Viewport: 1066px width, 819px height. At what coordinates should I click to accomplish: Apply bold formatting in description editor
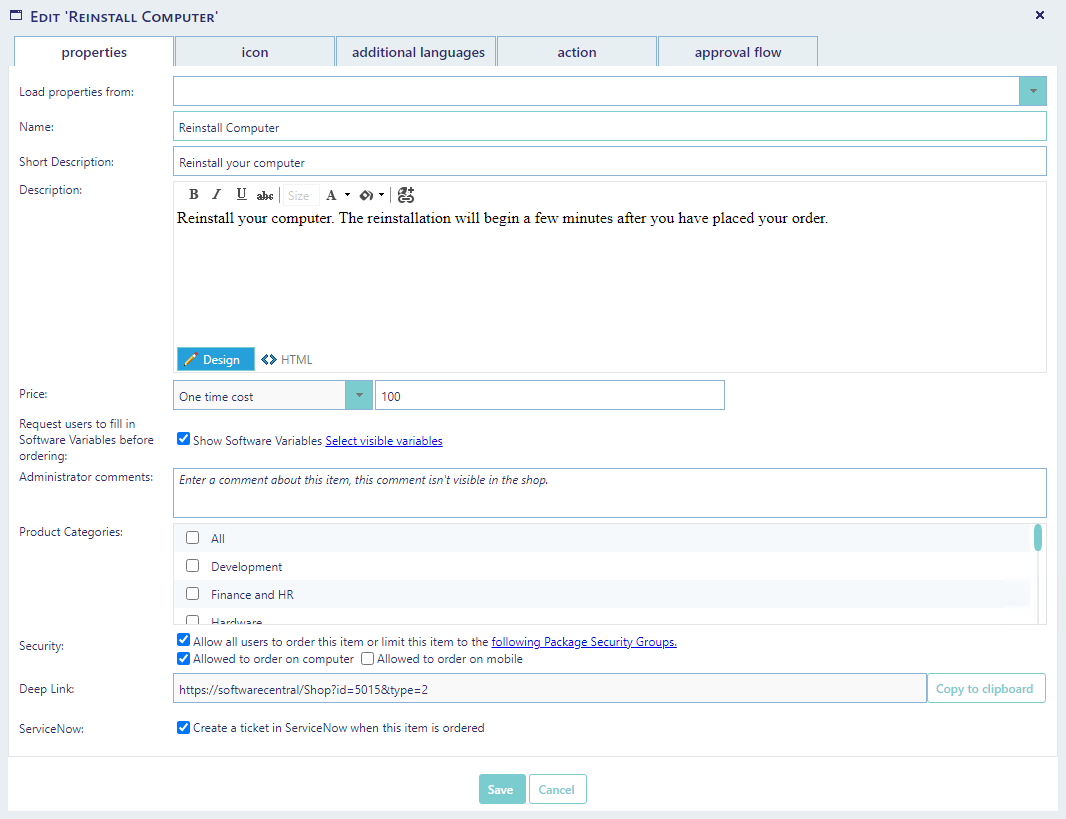tap(193, 195)
